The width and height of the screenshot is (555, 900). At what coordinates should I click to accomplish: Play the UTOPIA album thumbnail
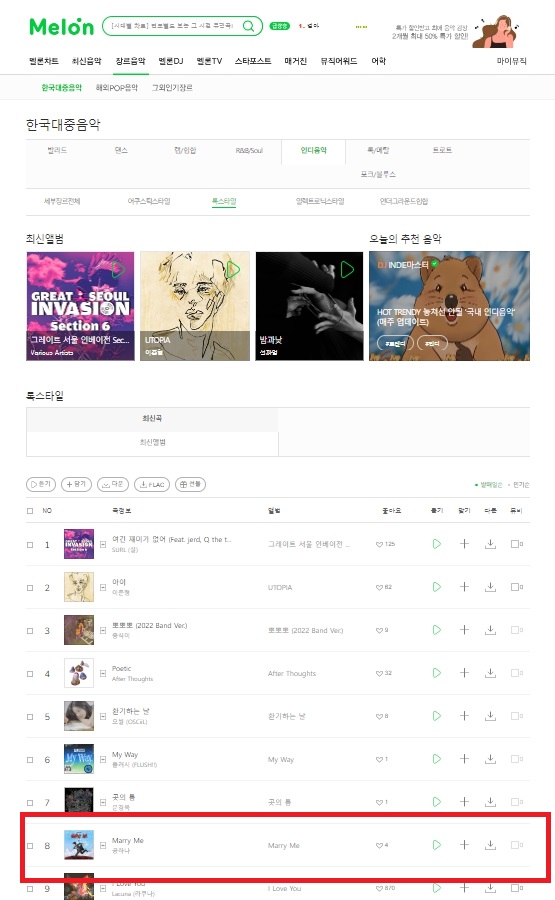coord(233,269)
